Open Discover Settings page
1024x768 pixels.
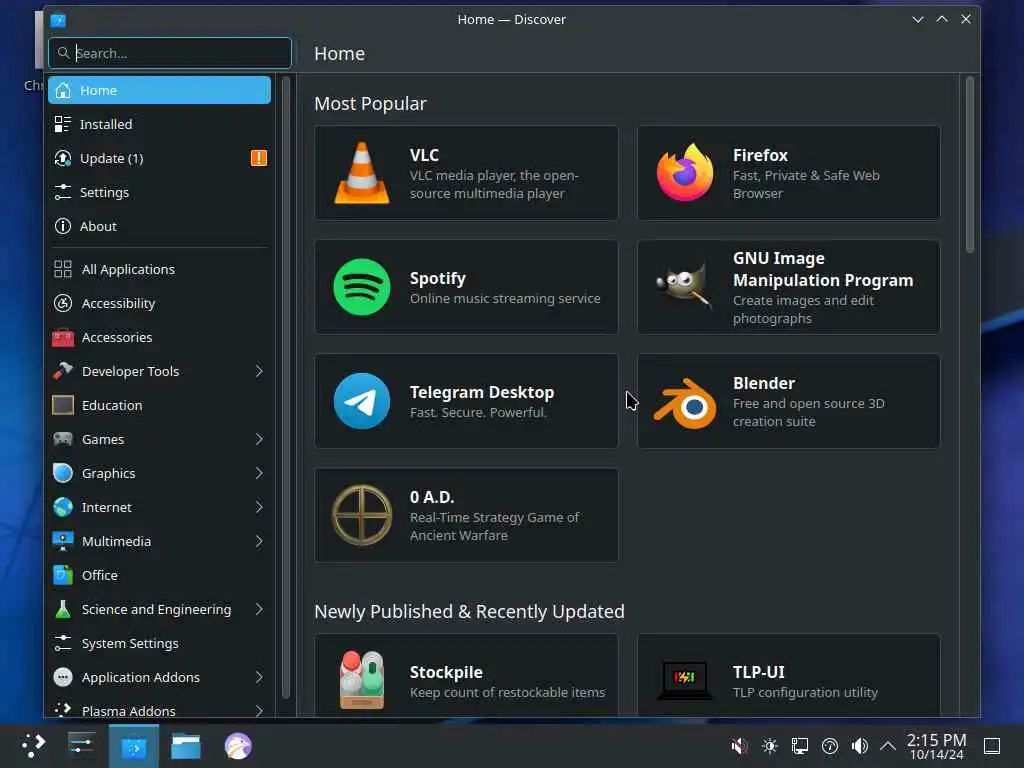pyautogui.click(x=159, y=192)
